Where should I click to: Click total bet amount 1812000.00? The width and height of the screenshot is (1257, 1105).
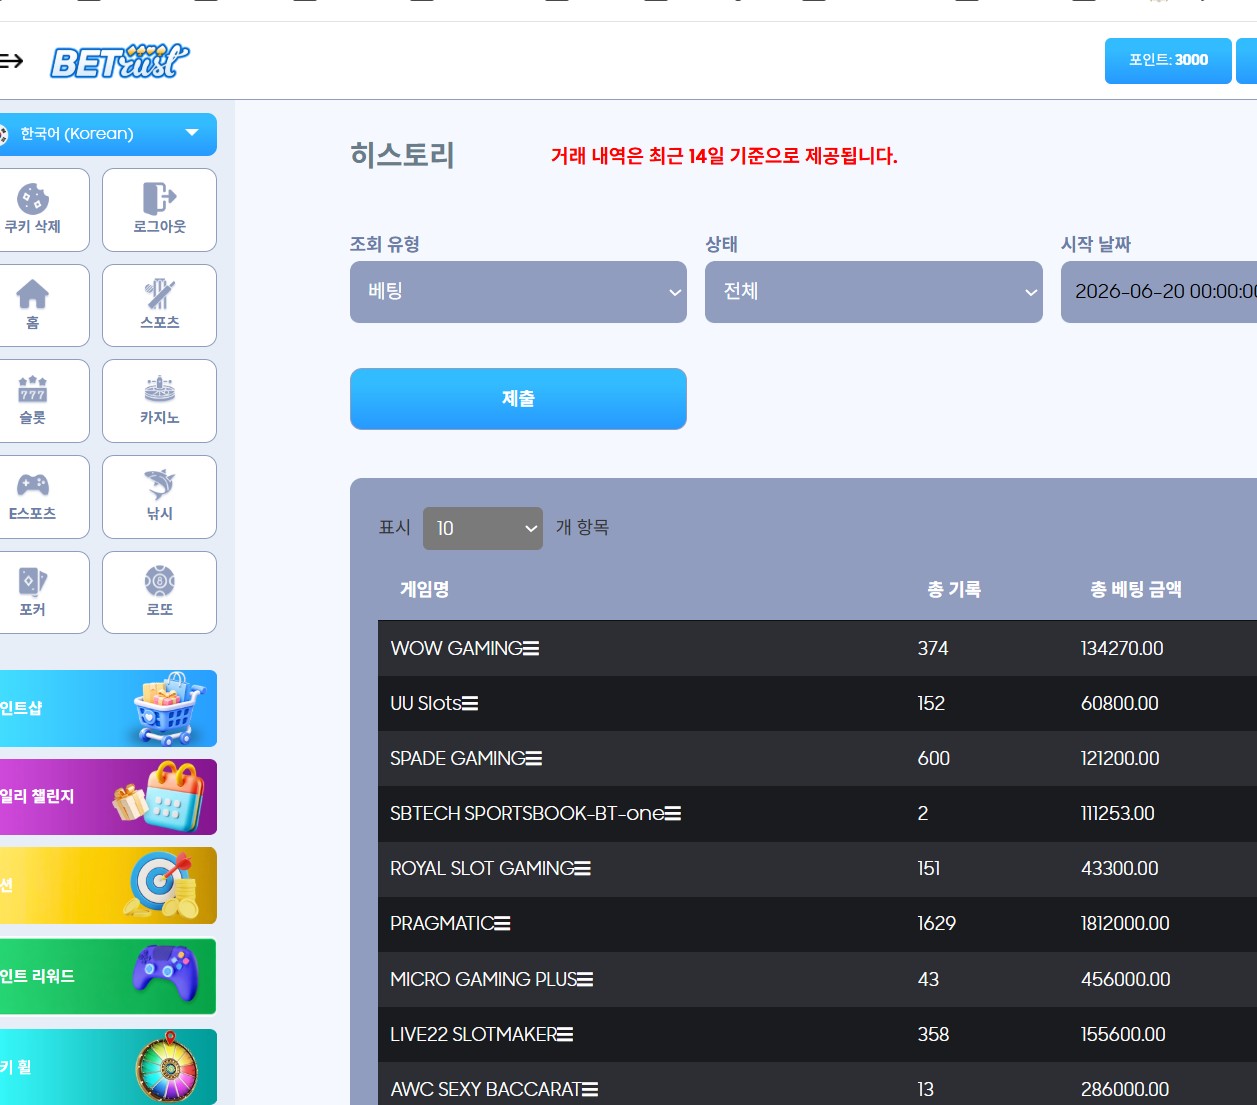pos(1125,924)
